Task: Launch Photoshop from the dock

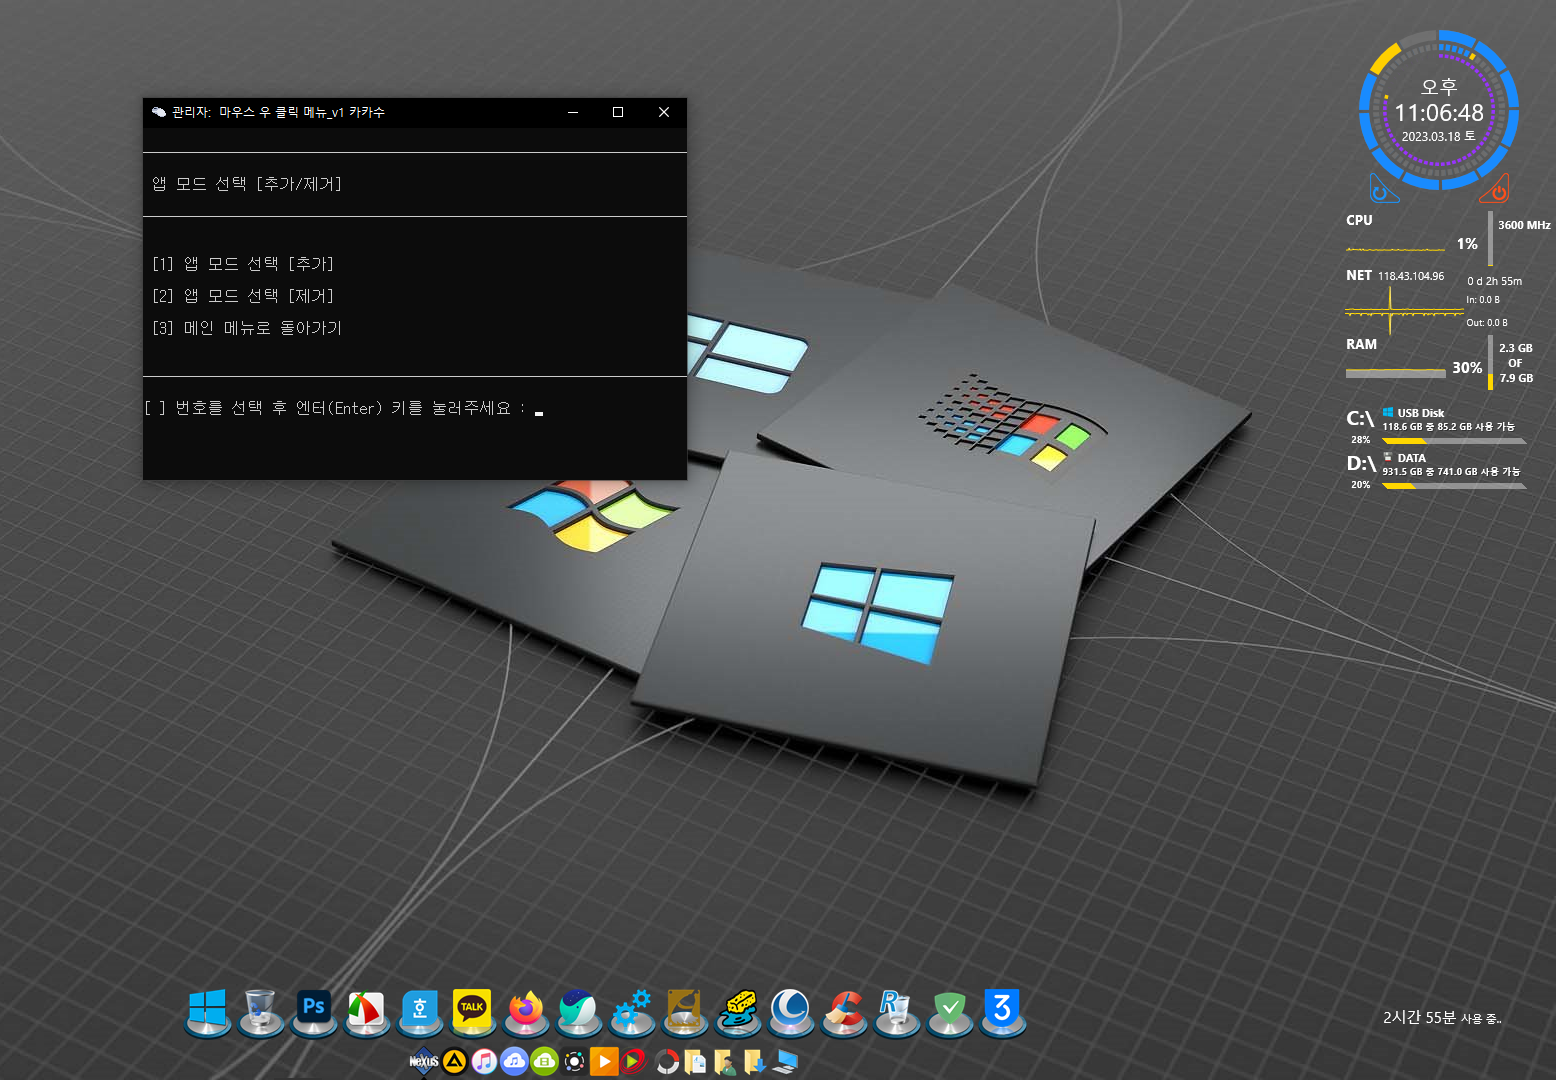Action: click(x=313, y=1010)
